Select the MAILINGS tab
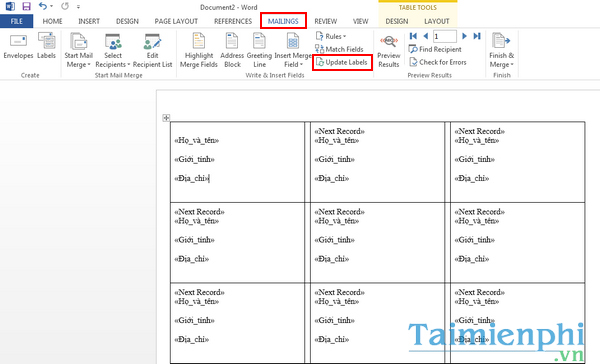Image resolution: width=600 pixels, height=364 pixels. click(283, 21)
